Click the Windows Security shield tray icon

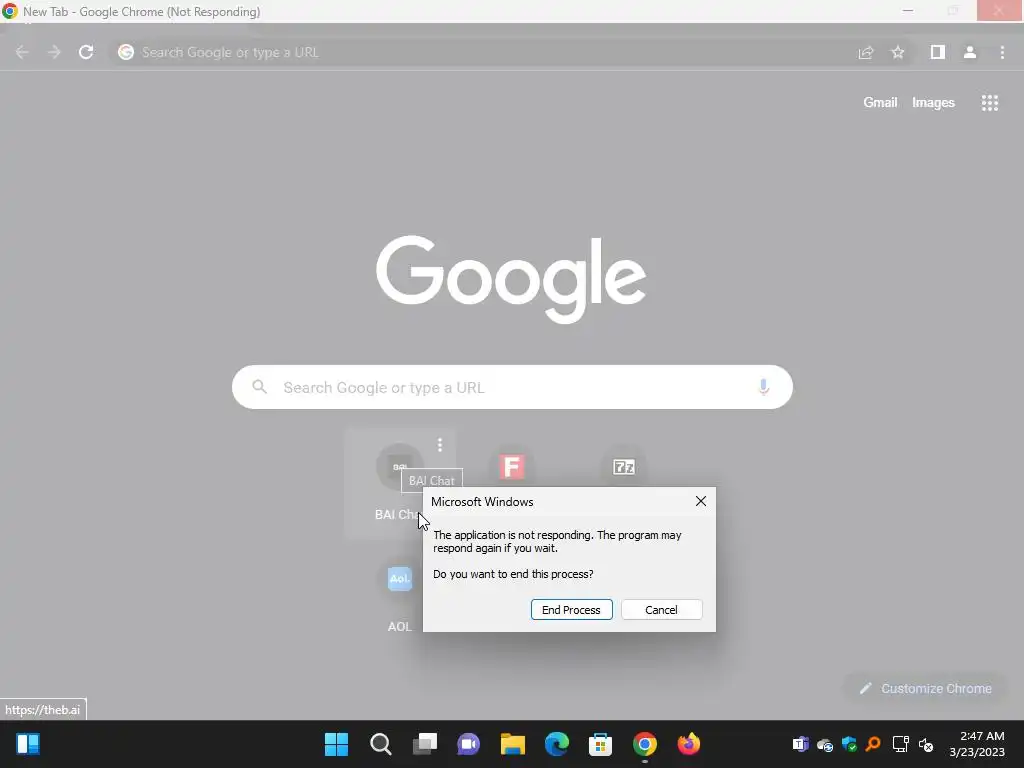click(x=849, y=744)
